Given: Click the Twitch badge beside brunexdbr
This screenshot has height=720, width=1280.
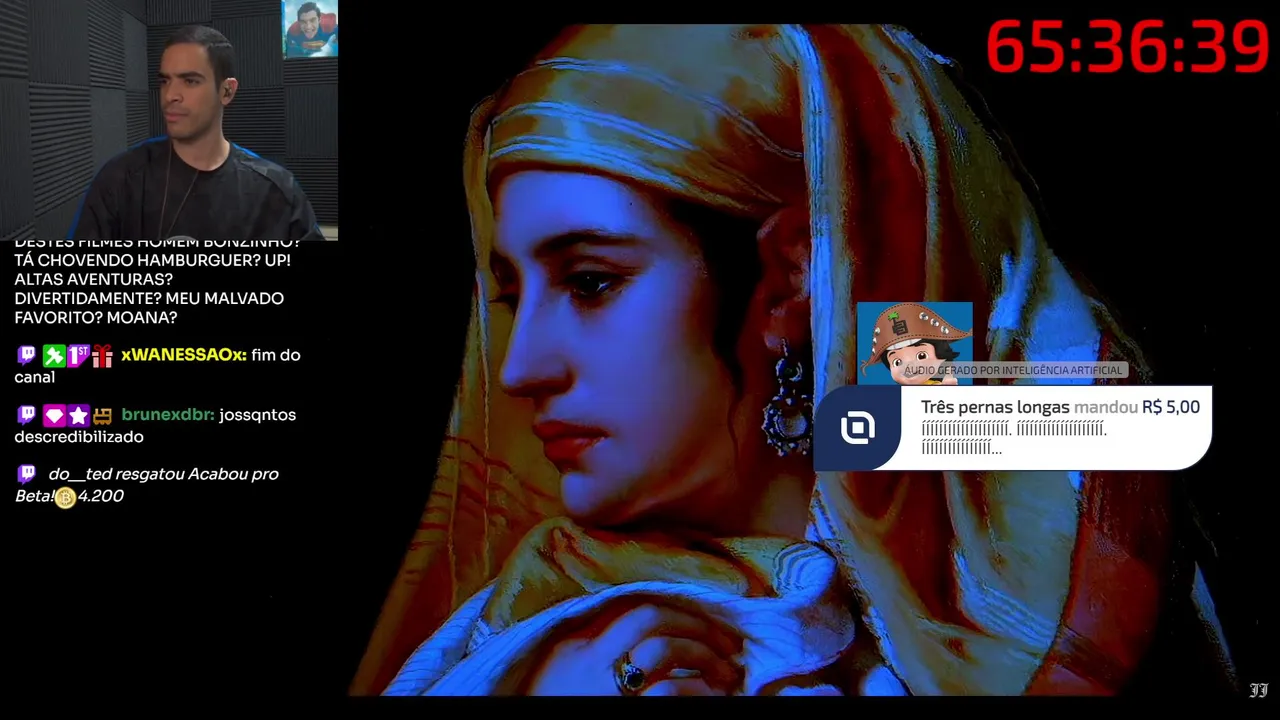Looking at the screenshot, I should 27,414.
